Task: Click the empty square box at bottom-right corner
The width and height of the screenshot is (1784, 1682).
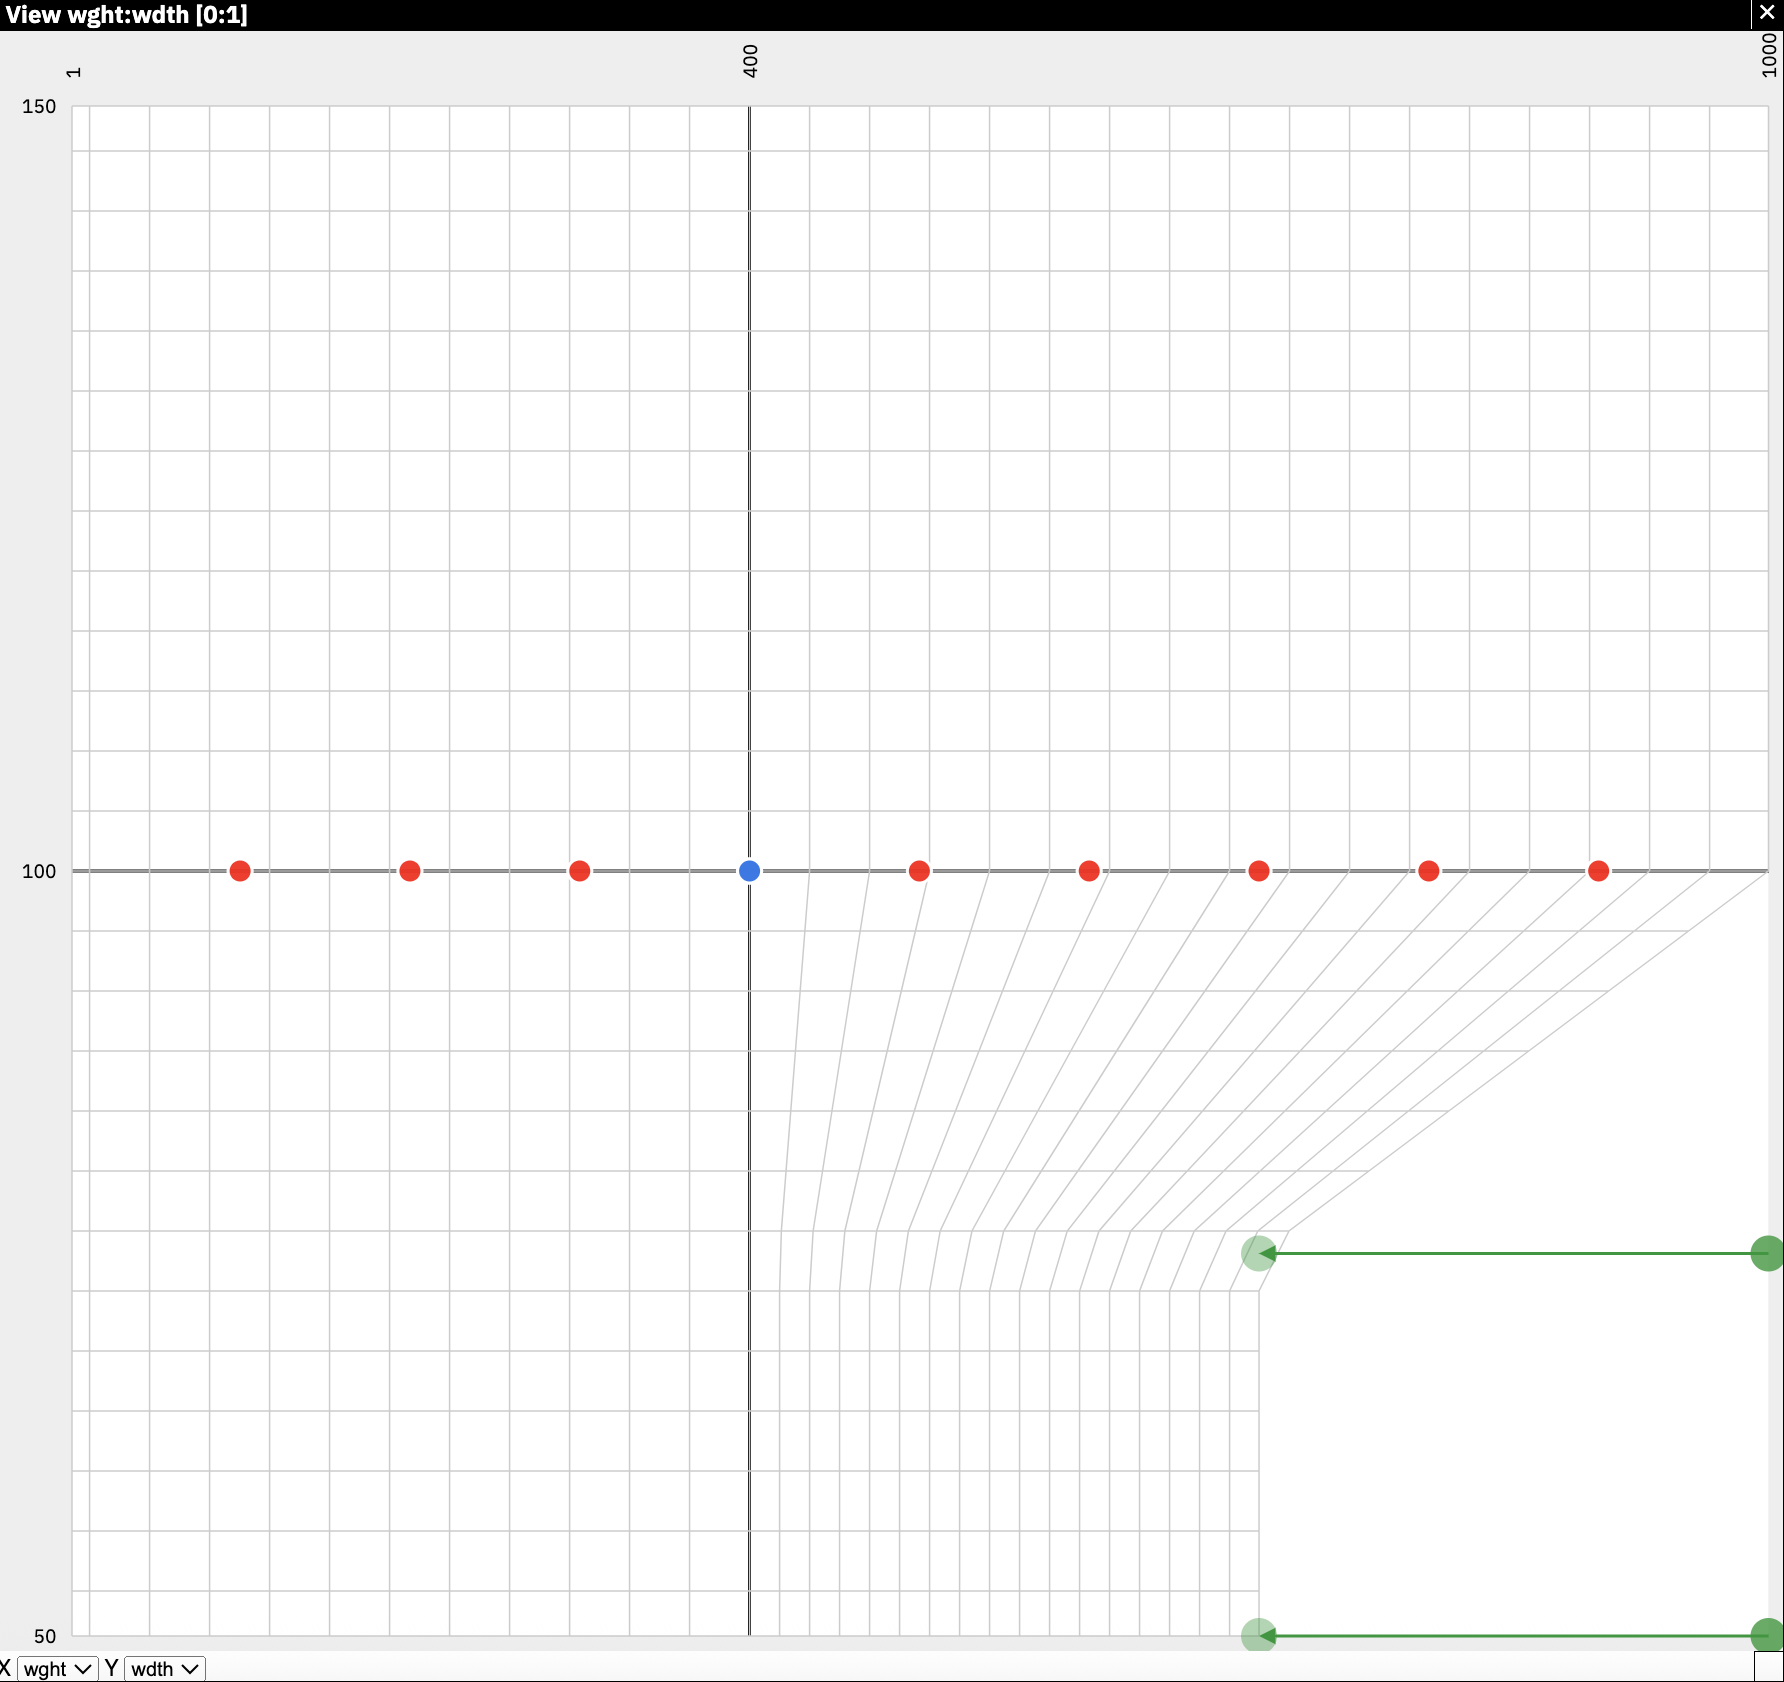Action: (1768, 1667)
